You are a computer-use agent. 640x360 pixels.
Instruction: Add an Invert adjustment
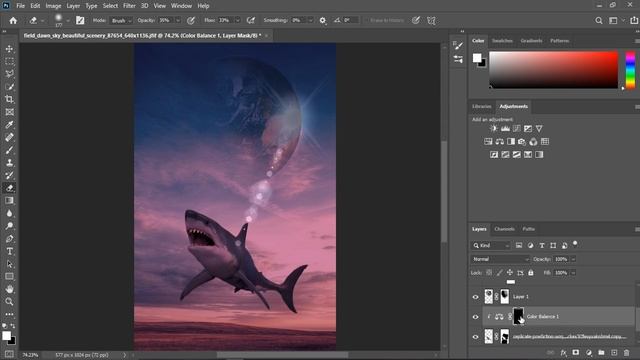[x=494, y=155]
